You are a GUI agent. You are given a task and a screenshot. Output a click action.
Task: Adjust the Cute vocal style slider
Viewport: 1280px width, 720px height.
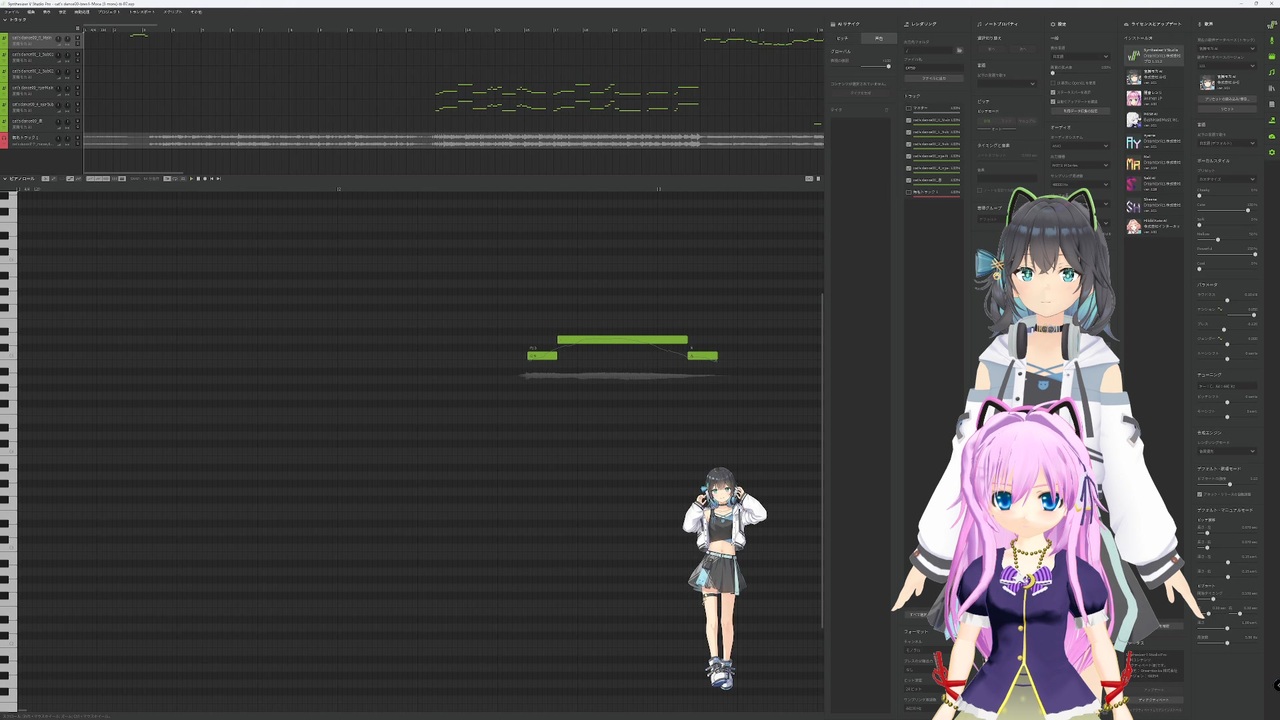[1228, 210]
